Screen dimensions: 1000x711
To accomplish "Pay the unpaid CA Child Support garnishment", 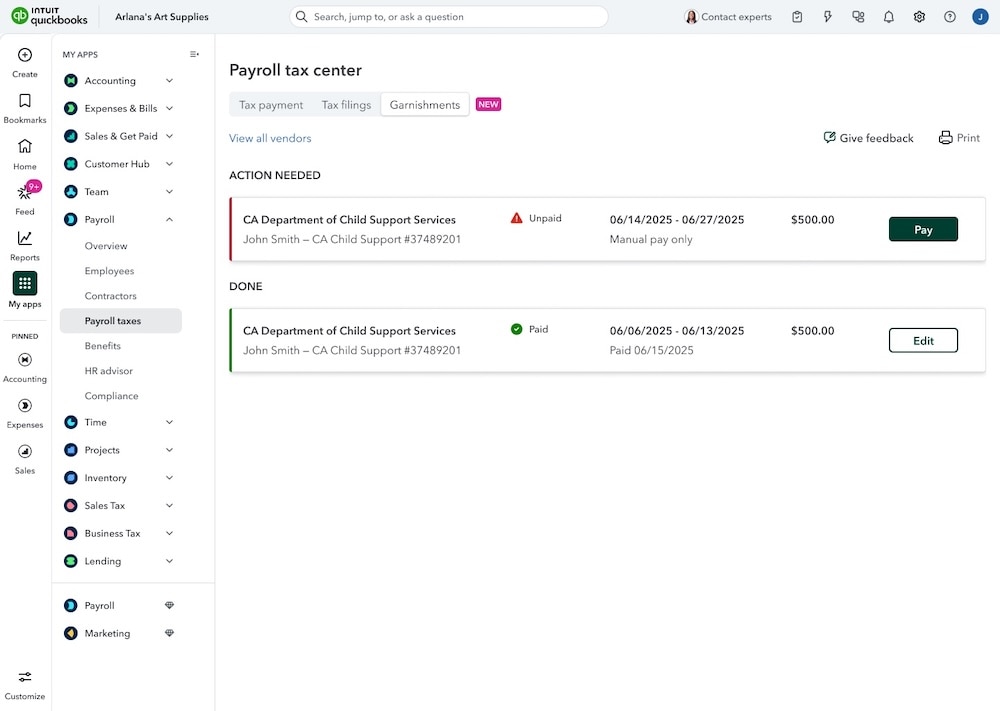I will (x=922, y=229).
